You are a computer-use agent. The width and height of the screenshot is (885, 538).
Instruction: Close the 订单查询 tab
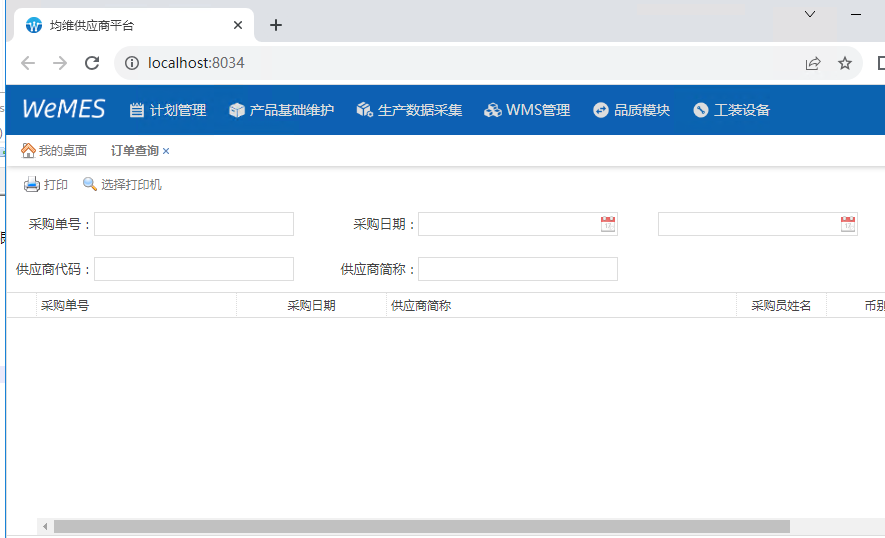(x=166, y=151)
